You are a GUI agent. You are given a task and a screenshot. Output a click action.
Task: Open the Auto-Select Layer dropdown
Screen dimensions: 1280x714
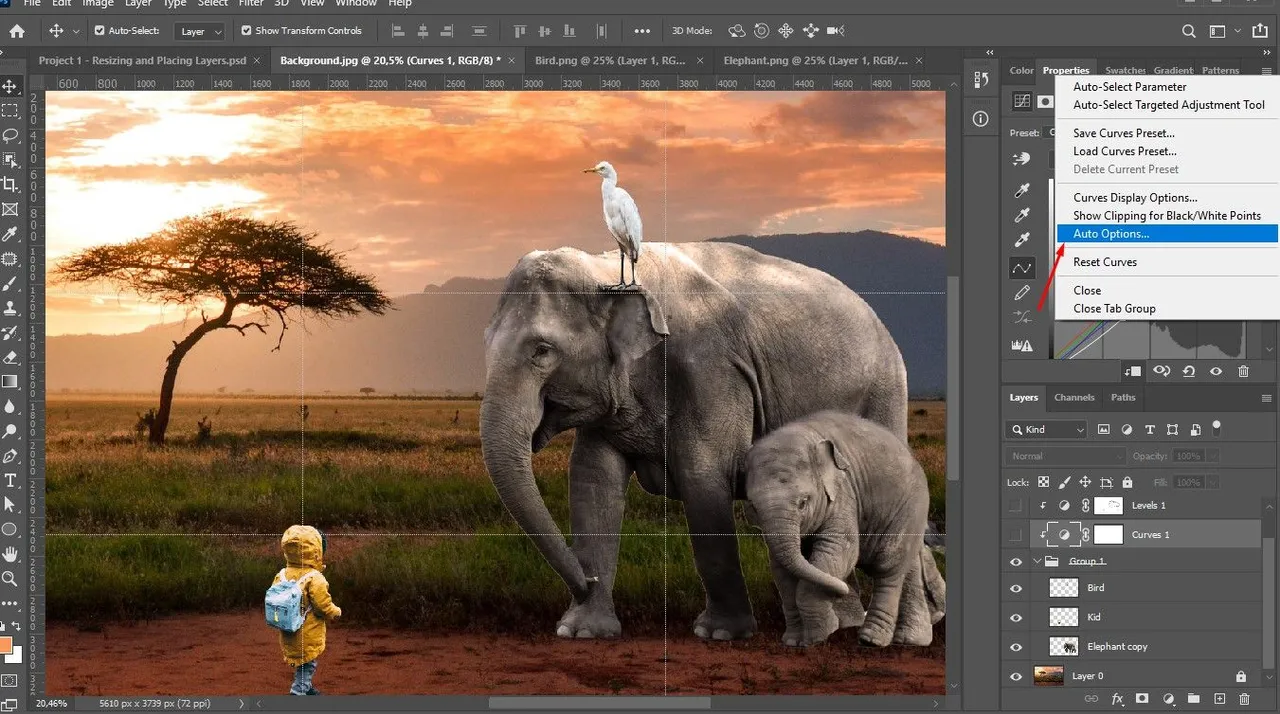click(x=200, y=31)
